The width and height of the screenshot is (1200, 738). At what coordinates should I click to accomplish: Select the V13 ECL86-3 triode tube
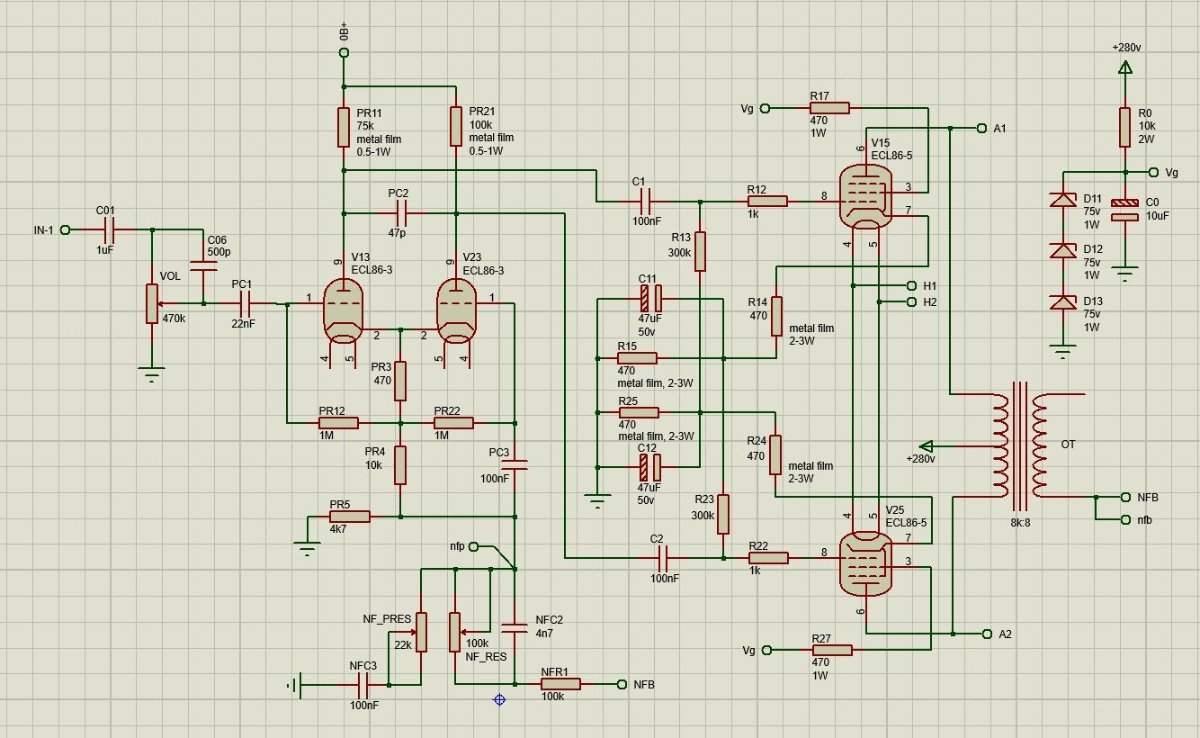point(342,311)
